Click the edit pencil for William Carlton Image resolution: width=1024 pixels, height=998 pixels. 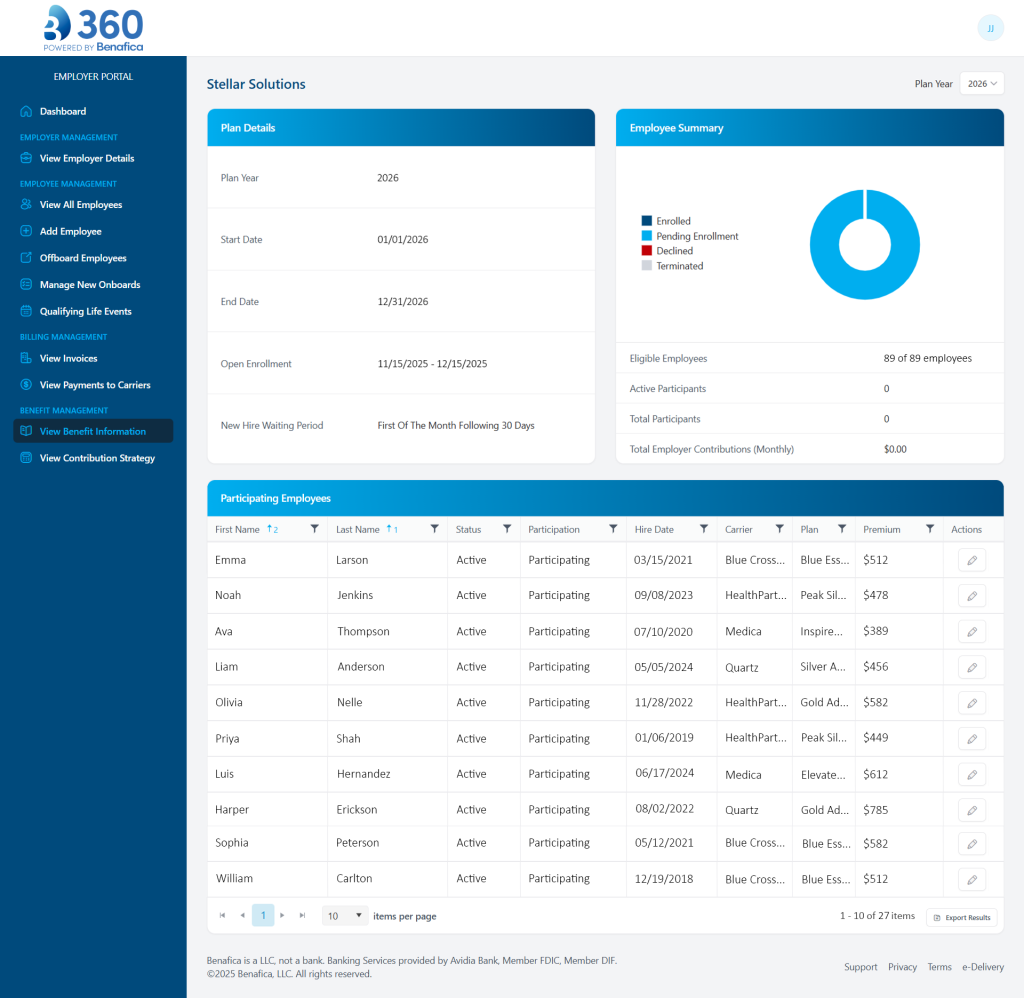[971, 879]
